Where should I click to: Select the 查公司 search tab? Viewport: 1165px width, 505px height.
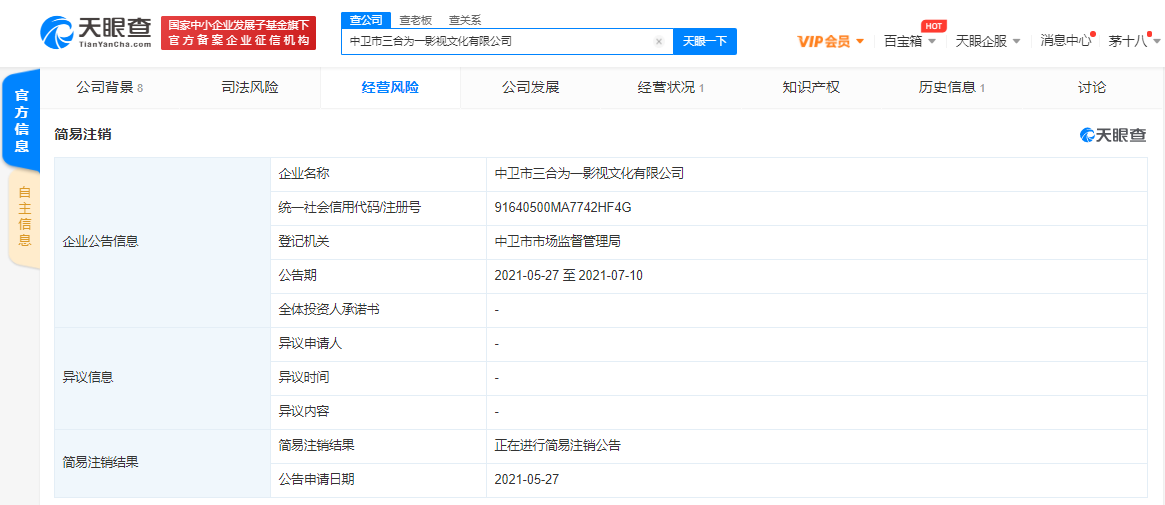click(366, 20)
